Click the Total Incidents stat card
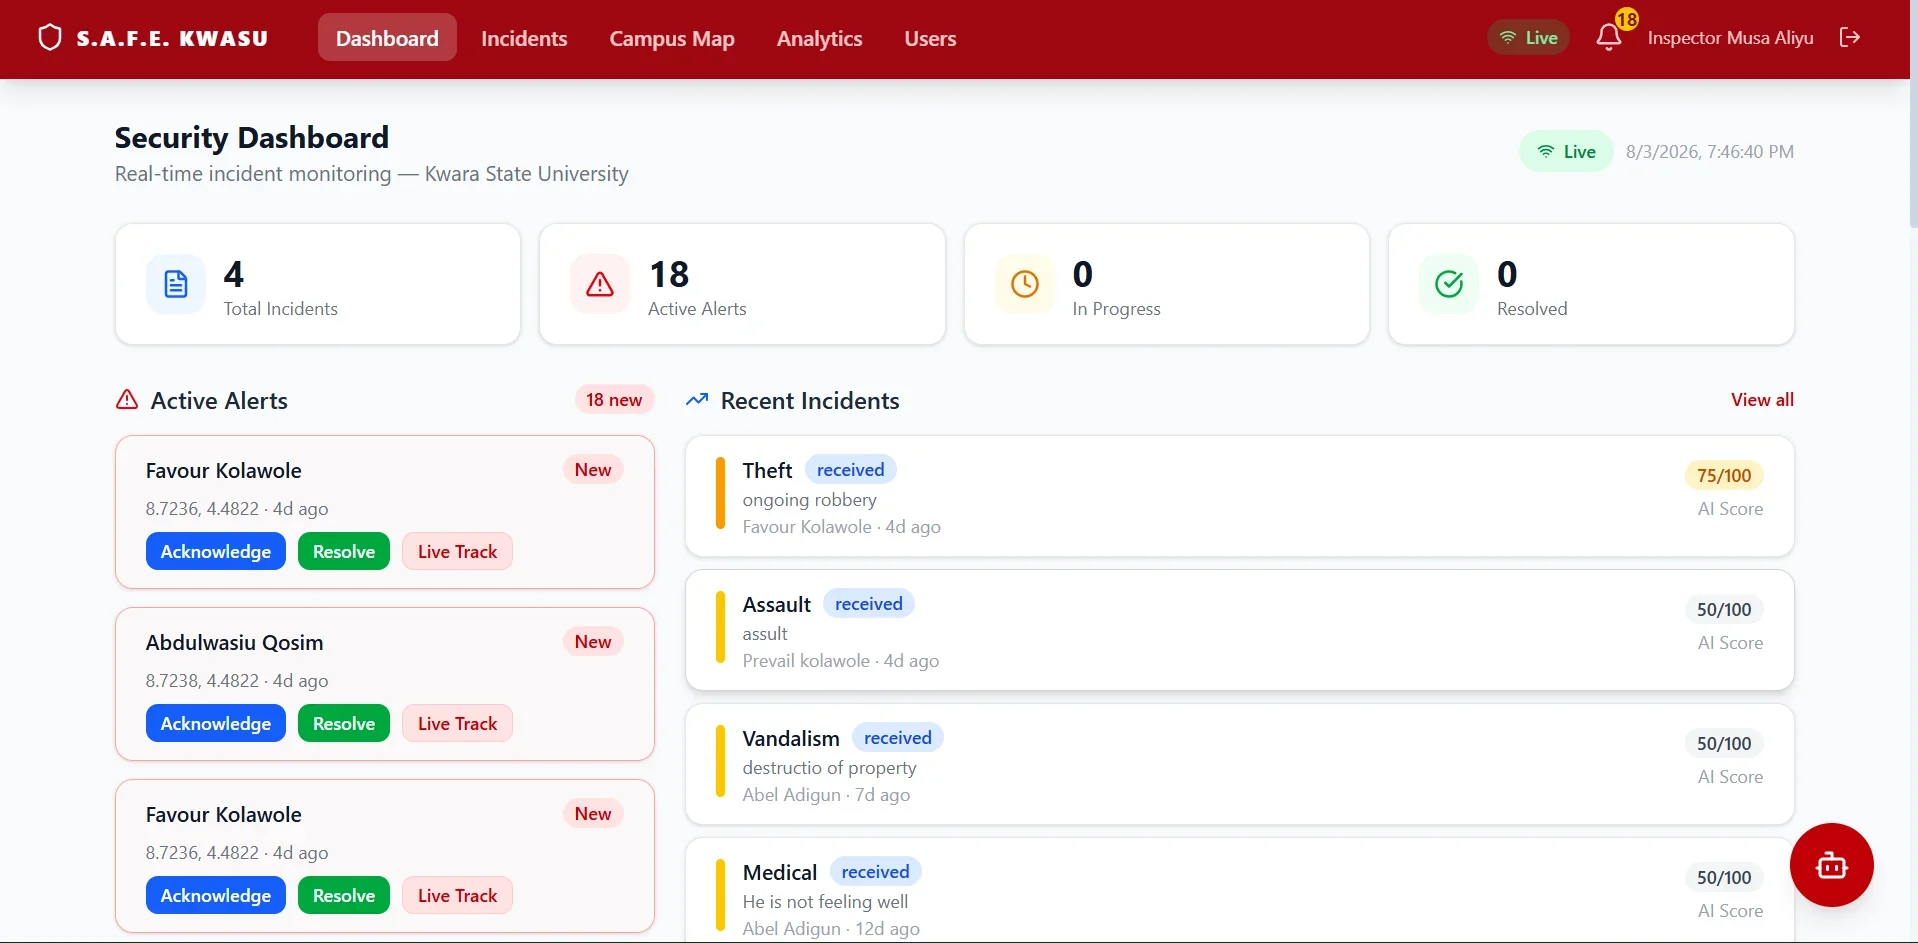 pos(318,284)
